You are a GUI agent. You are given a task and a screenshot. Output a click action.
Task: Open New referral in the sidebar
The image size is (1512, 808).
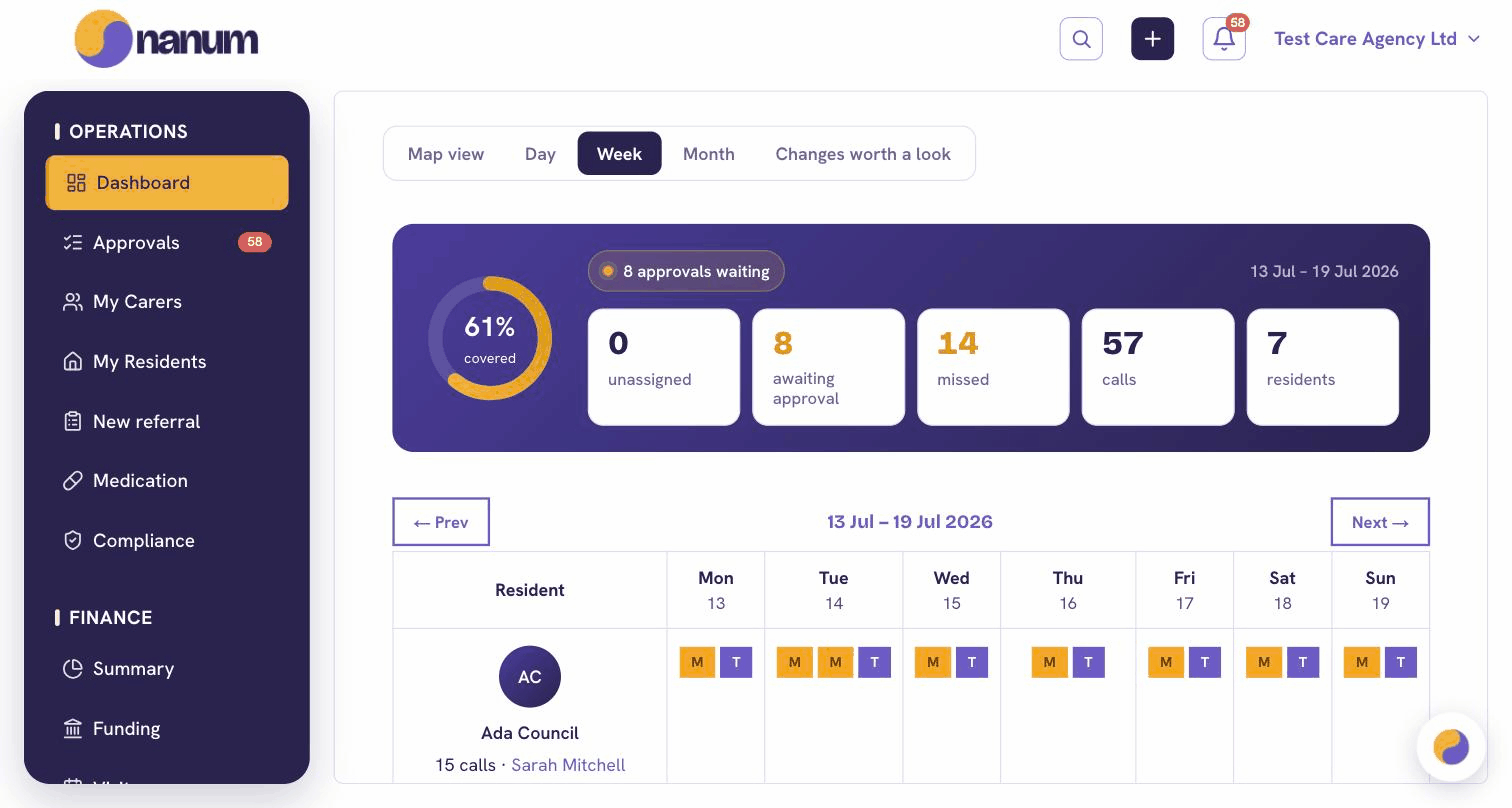click(x=167, y=422)
